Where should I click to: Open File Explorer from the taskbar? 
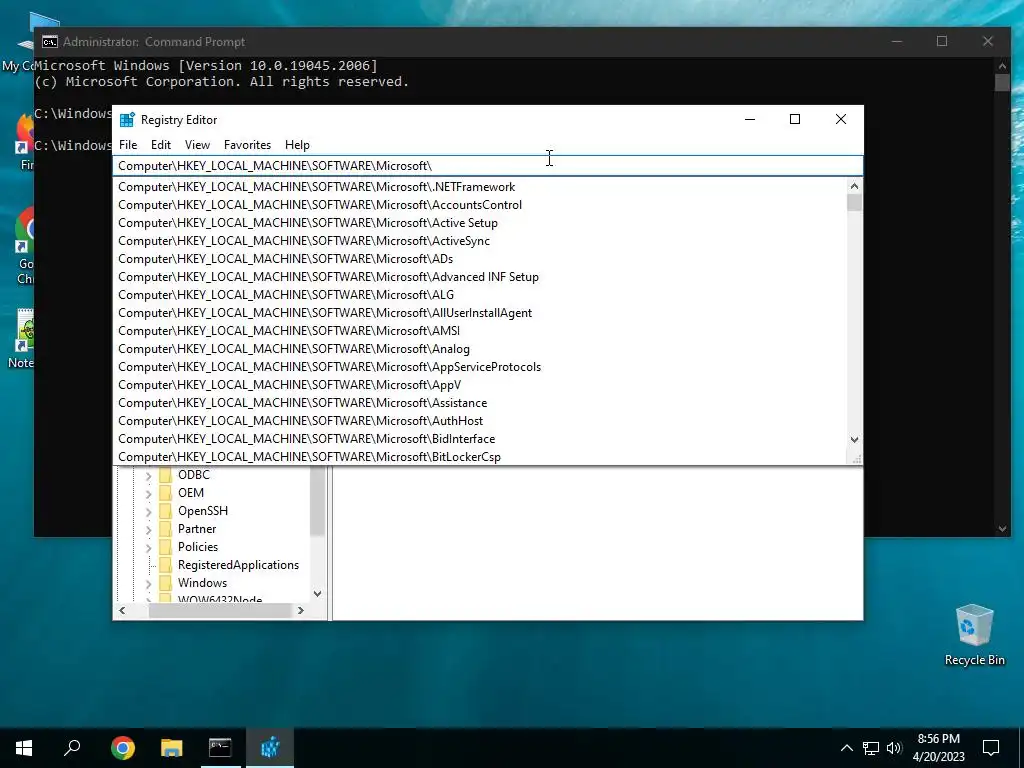pos(172,748)
